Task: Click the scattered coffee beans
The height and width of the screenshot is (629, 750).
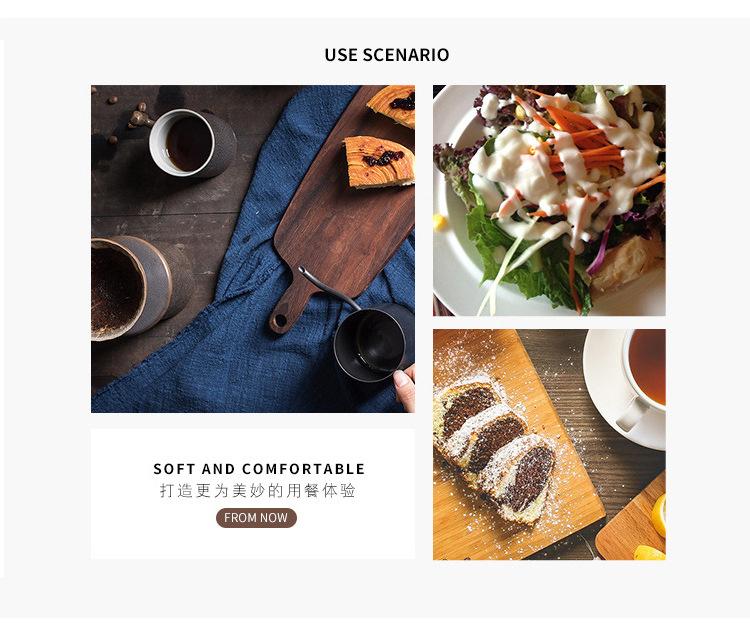Action: [125, 115]
